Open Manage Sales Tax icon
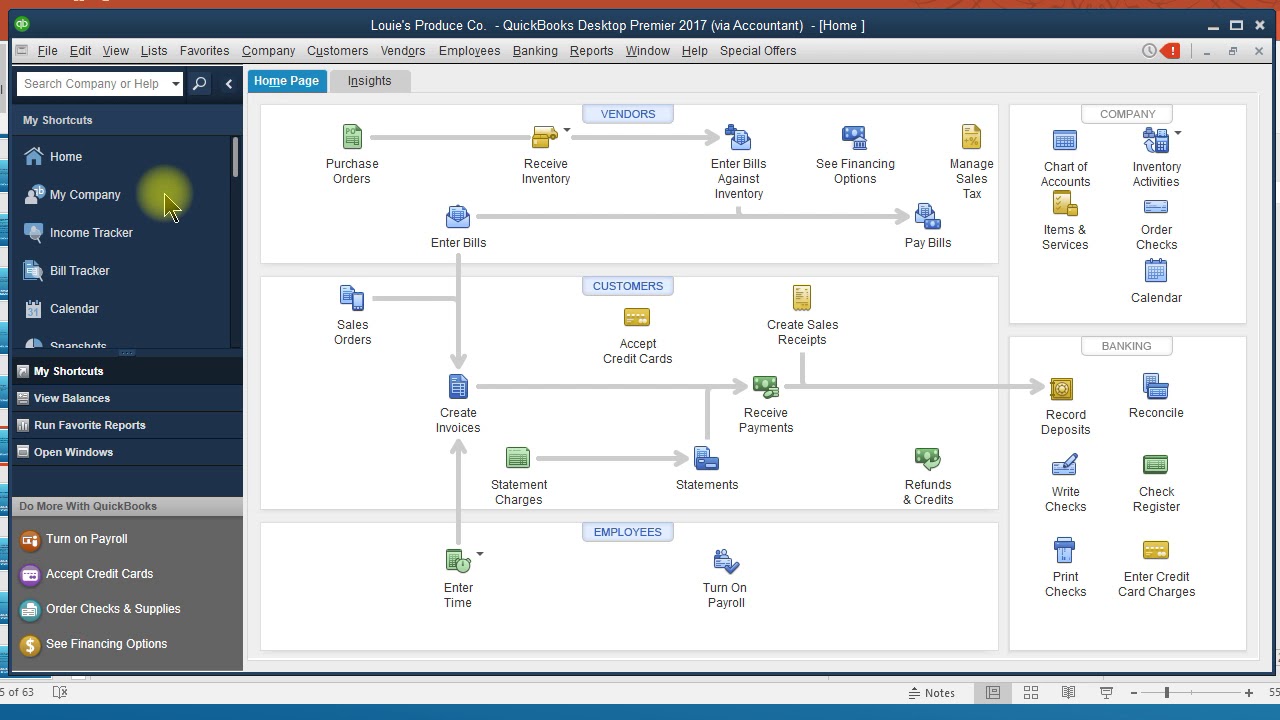The height and width of the screenshot is (720, 1280). pos(971,137)
